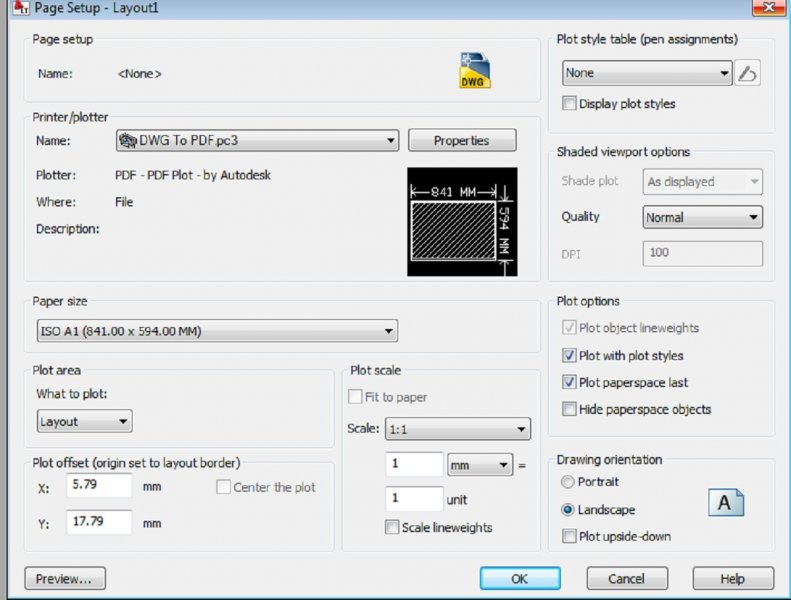791x600 pixels.
Task: Click the Y plot offset field
Action: click(99, 521)
